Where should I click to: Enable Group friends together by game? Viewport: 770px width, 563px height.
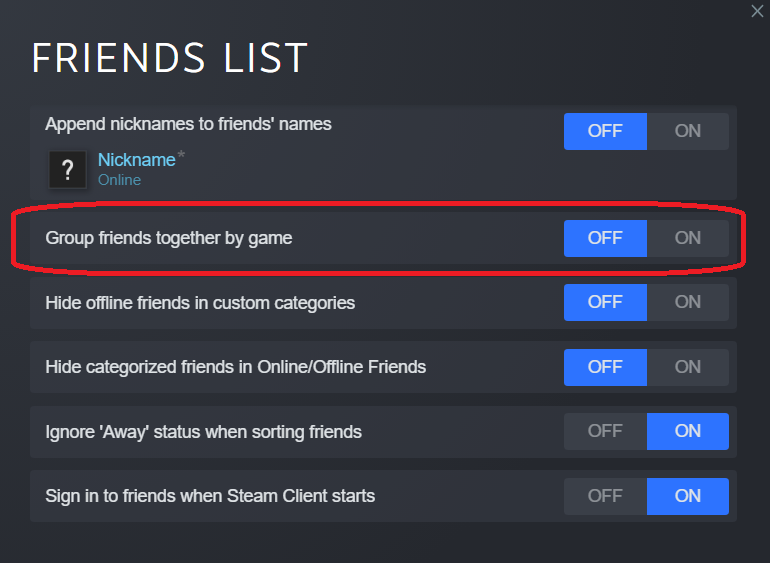(x=688, y=238)
